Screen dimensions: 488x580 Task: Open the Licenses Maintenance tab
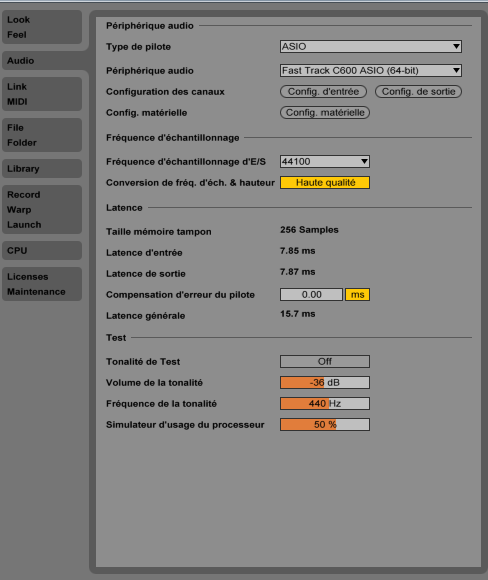pyautogui.click(x=42, y=284)
